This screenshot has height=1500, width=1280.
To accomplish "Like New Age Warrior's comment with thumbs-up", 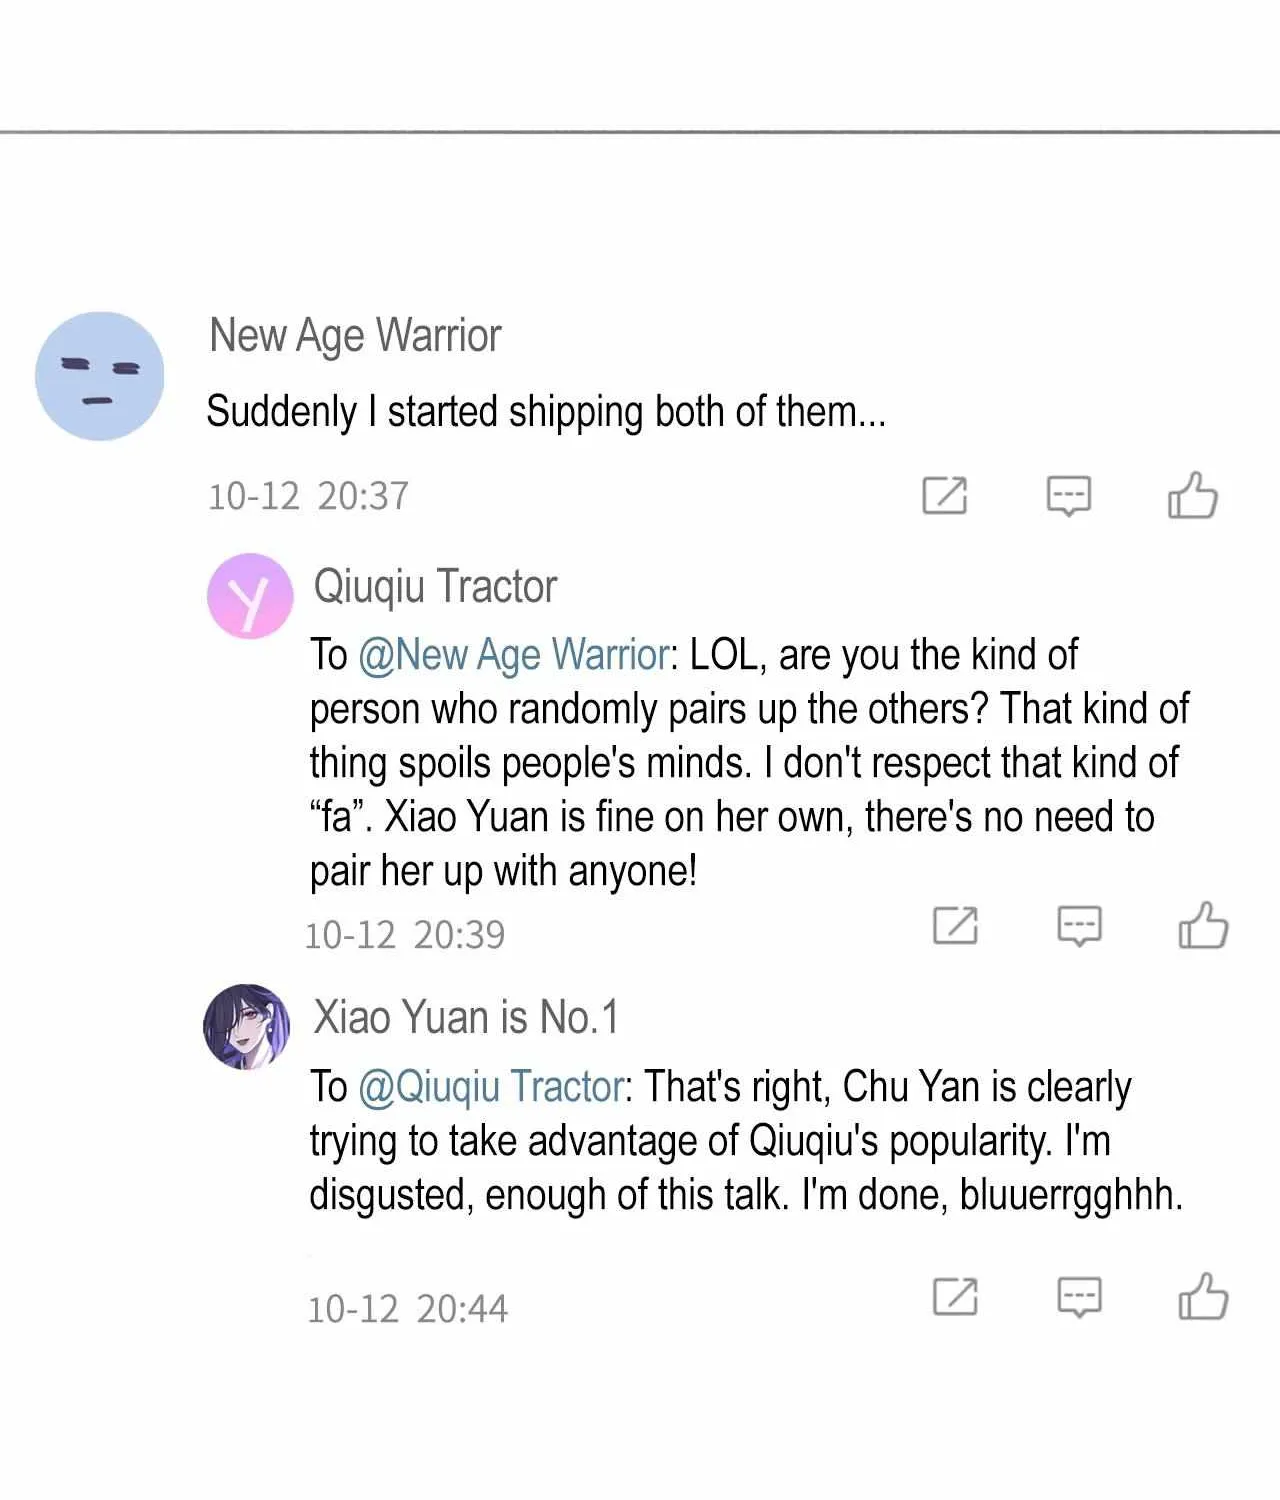I will [x=1193, y=495].
